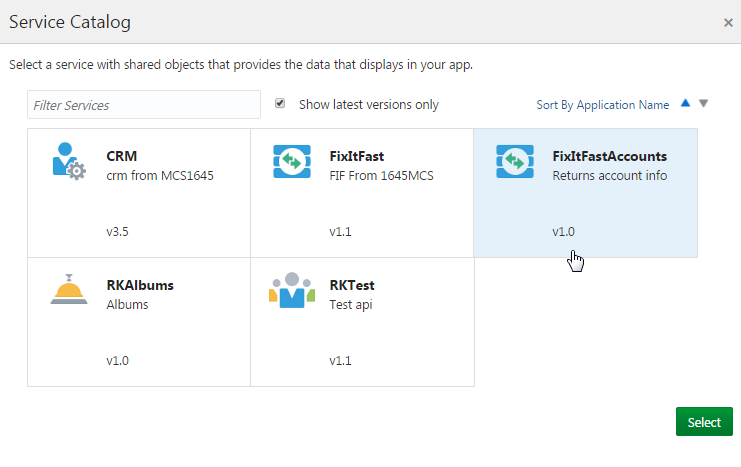Click the RKAlbums bell icon
This screenshot has width=741, height=467.
(x=68, y=290)
